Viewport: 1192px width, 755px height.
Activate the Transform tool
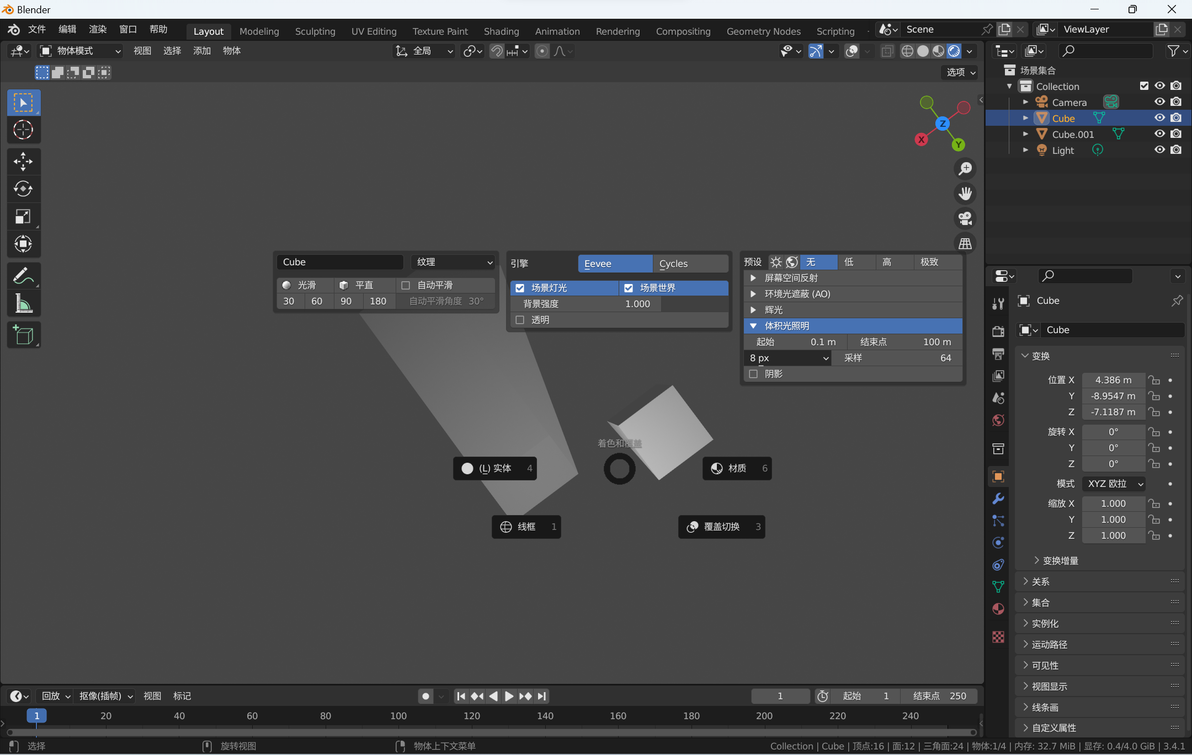coord(23,244)
